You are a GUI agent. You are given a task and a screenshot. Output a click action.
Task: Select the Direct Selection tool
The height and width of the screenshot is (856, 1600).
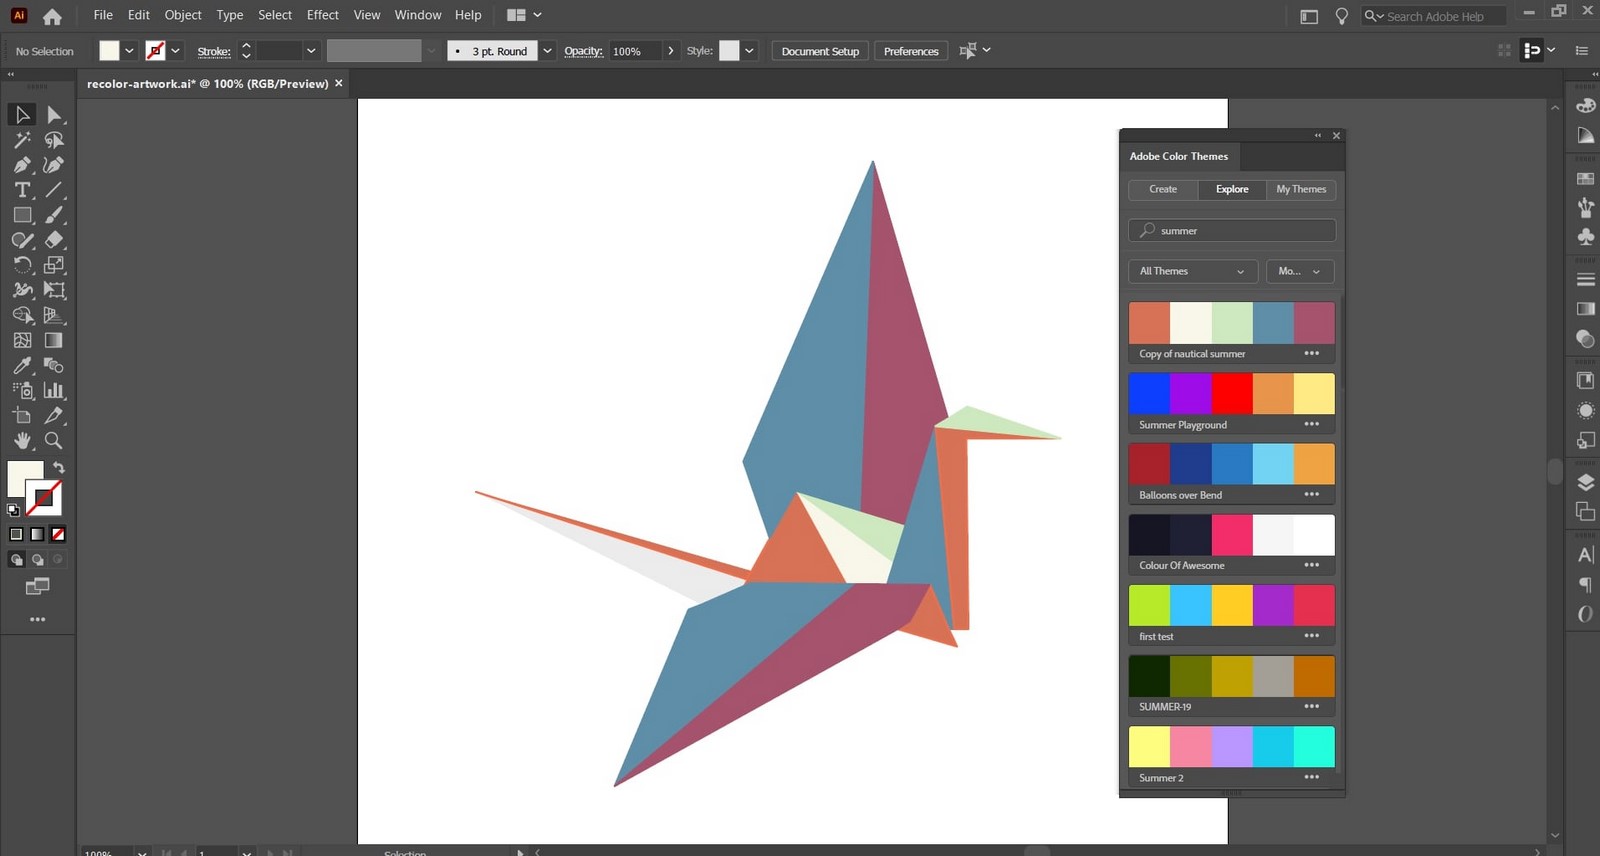pyautogui.click(x=54, y=115)
